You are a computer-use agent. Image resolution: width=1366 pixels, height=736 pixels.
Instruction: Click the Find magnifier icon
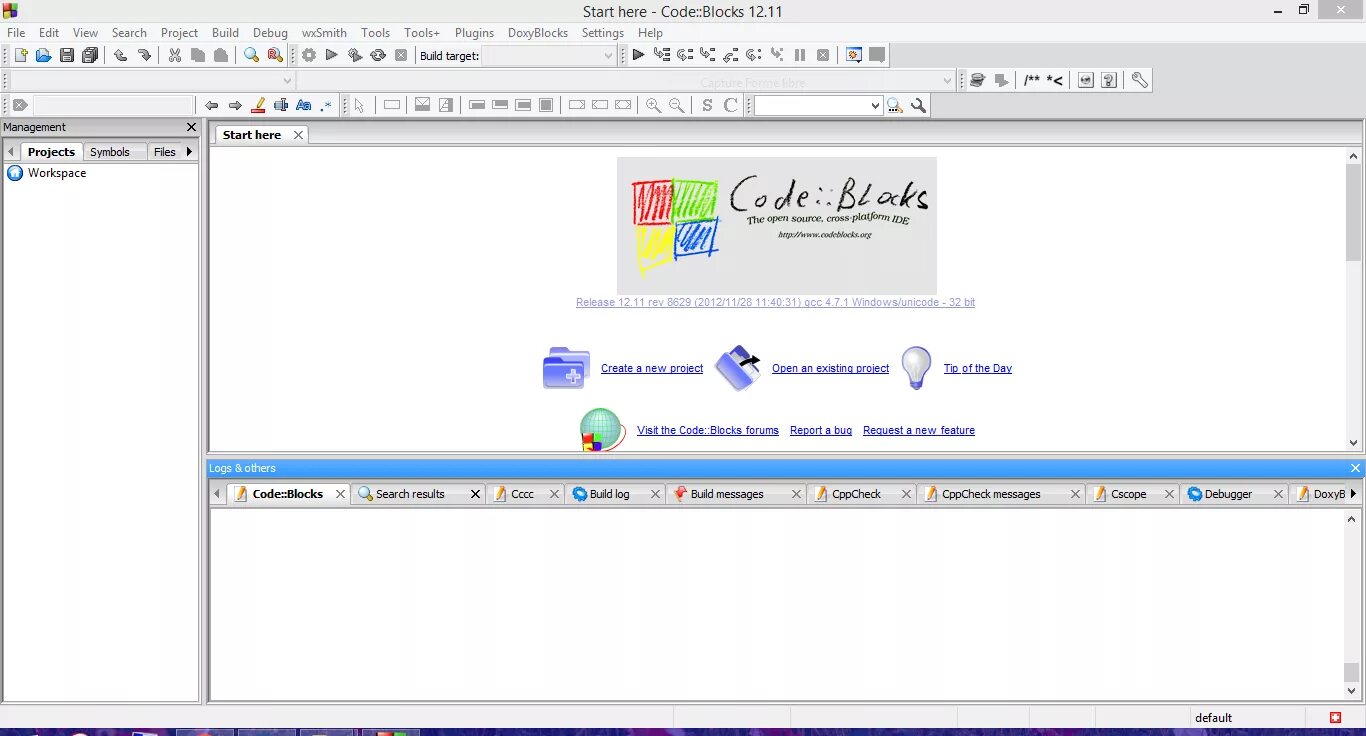pos(252,55)
